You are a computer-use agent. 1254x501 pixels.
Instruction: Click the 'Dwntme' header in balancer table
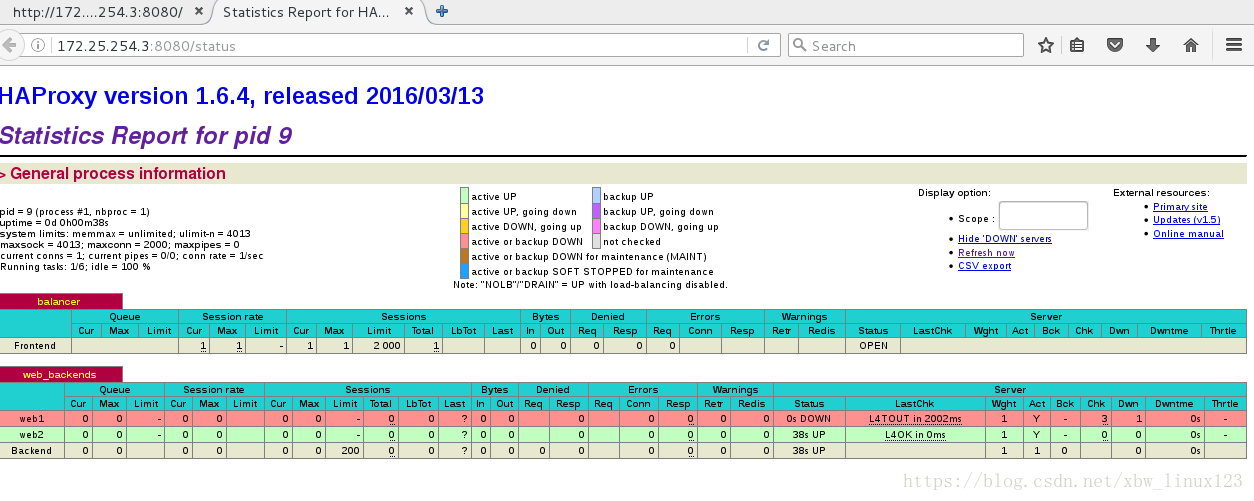(x=1168, y=330)
